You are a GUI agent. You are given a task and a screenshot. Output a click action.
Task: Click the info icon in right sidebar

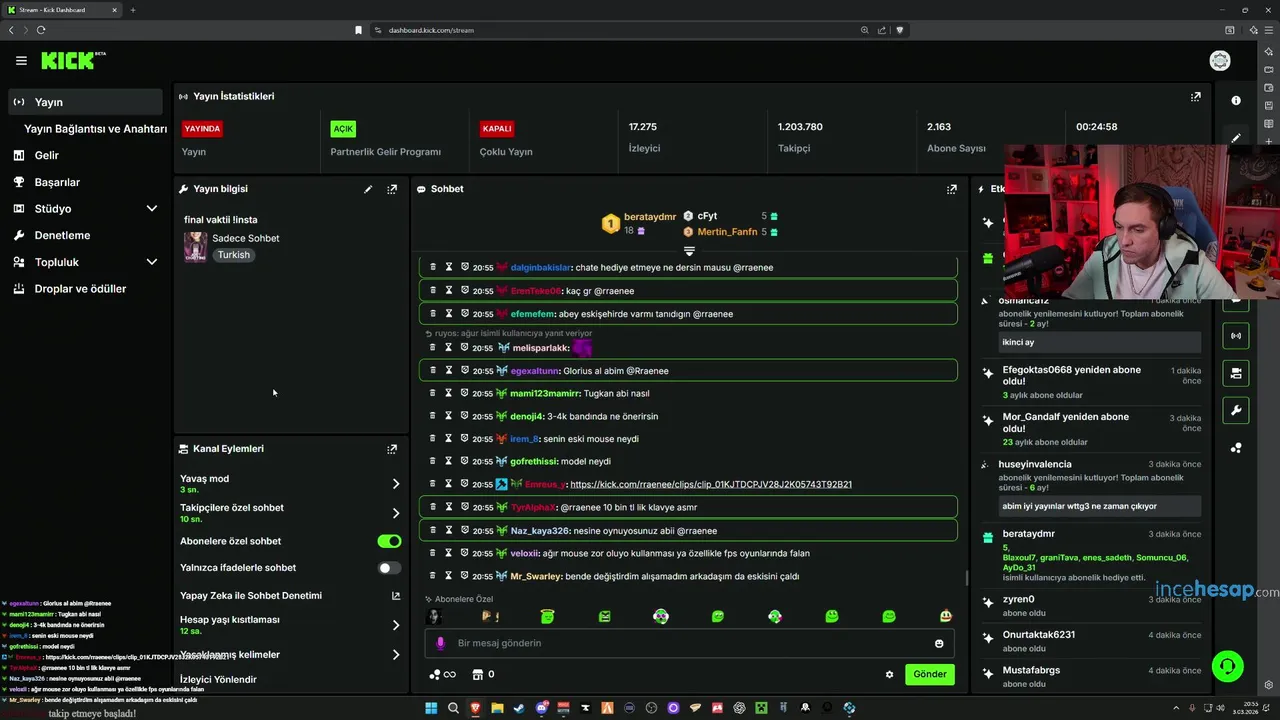[x=1236, y=101]
